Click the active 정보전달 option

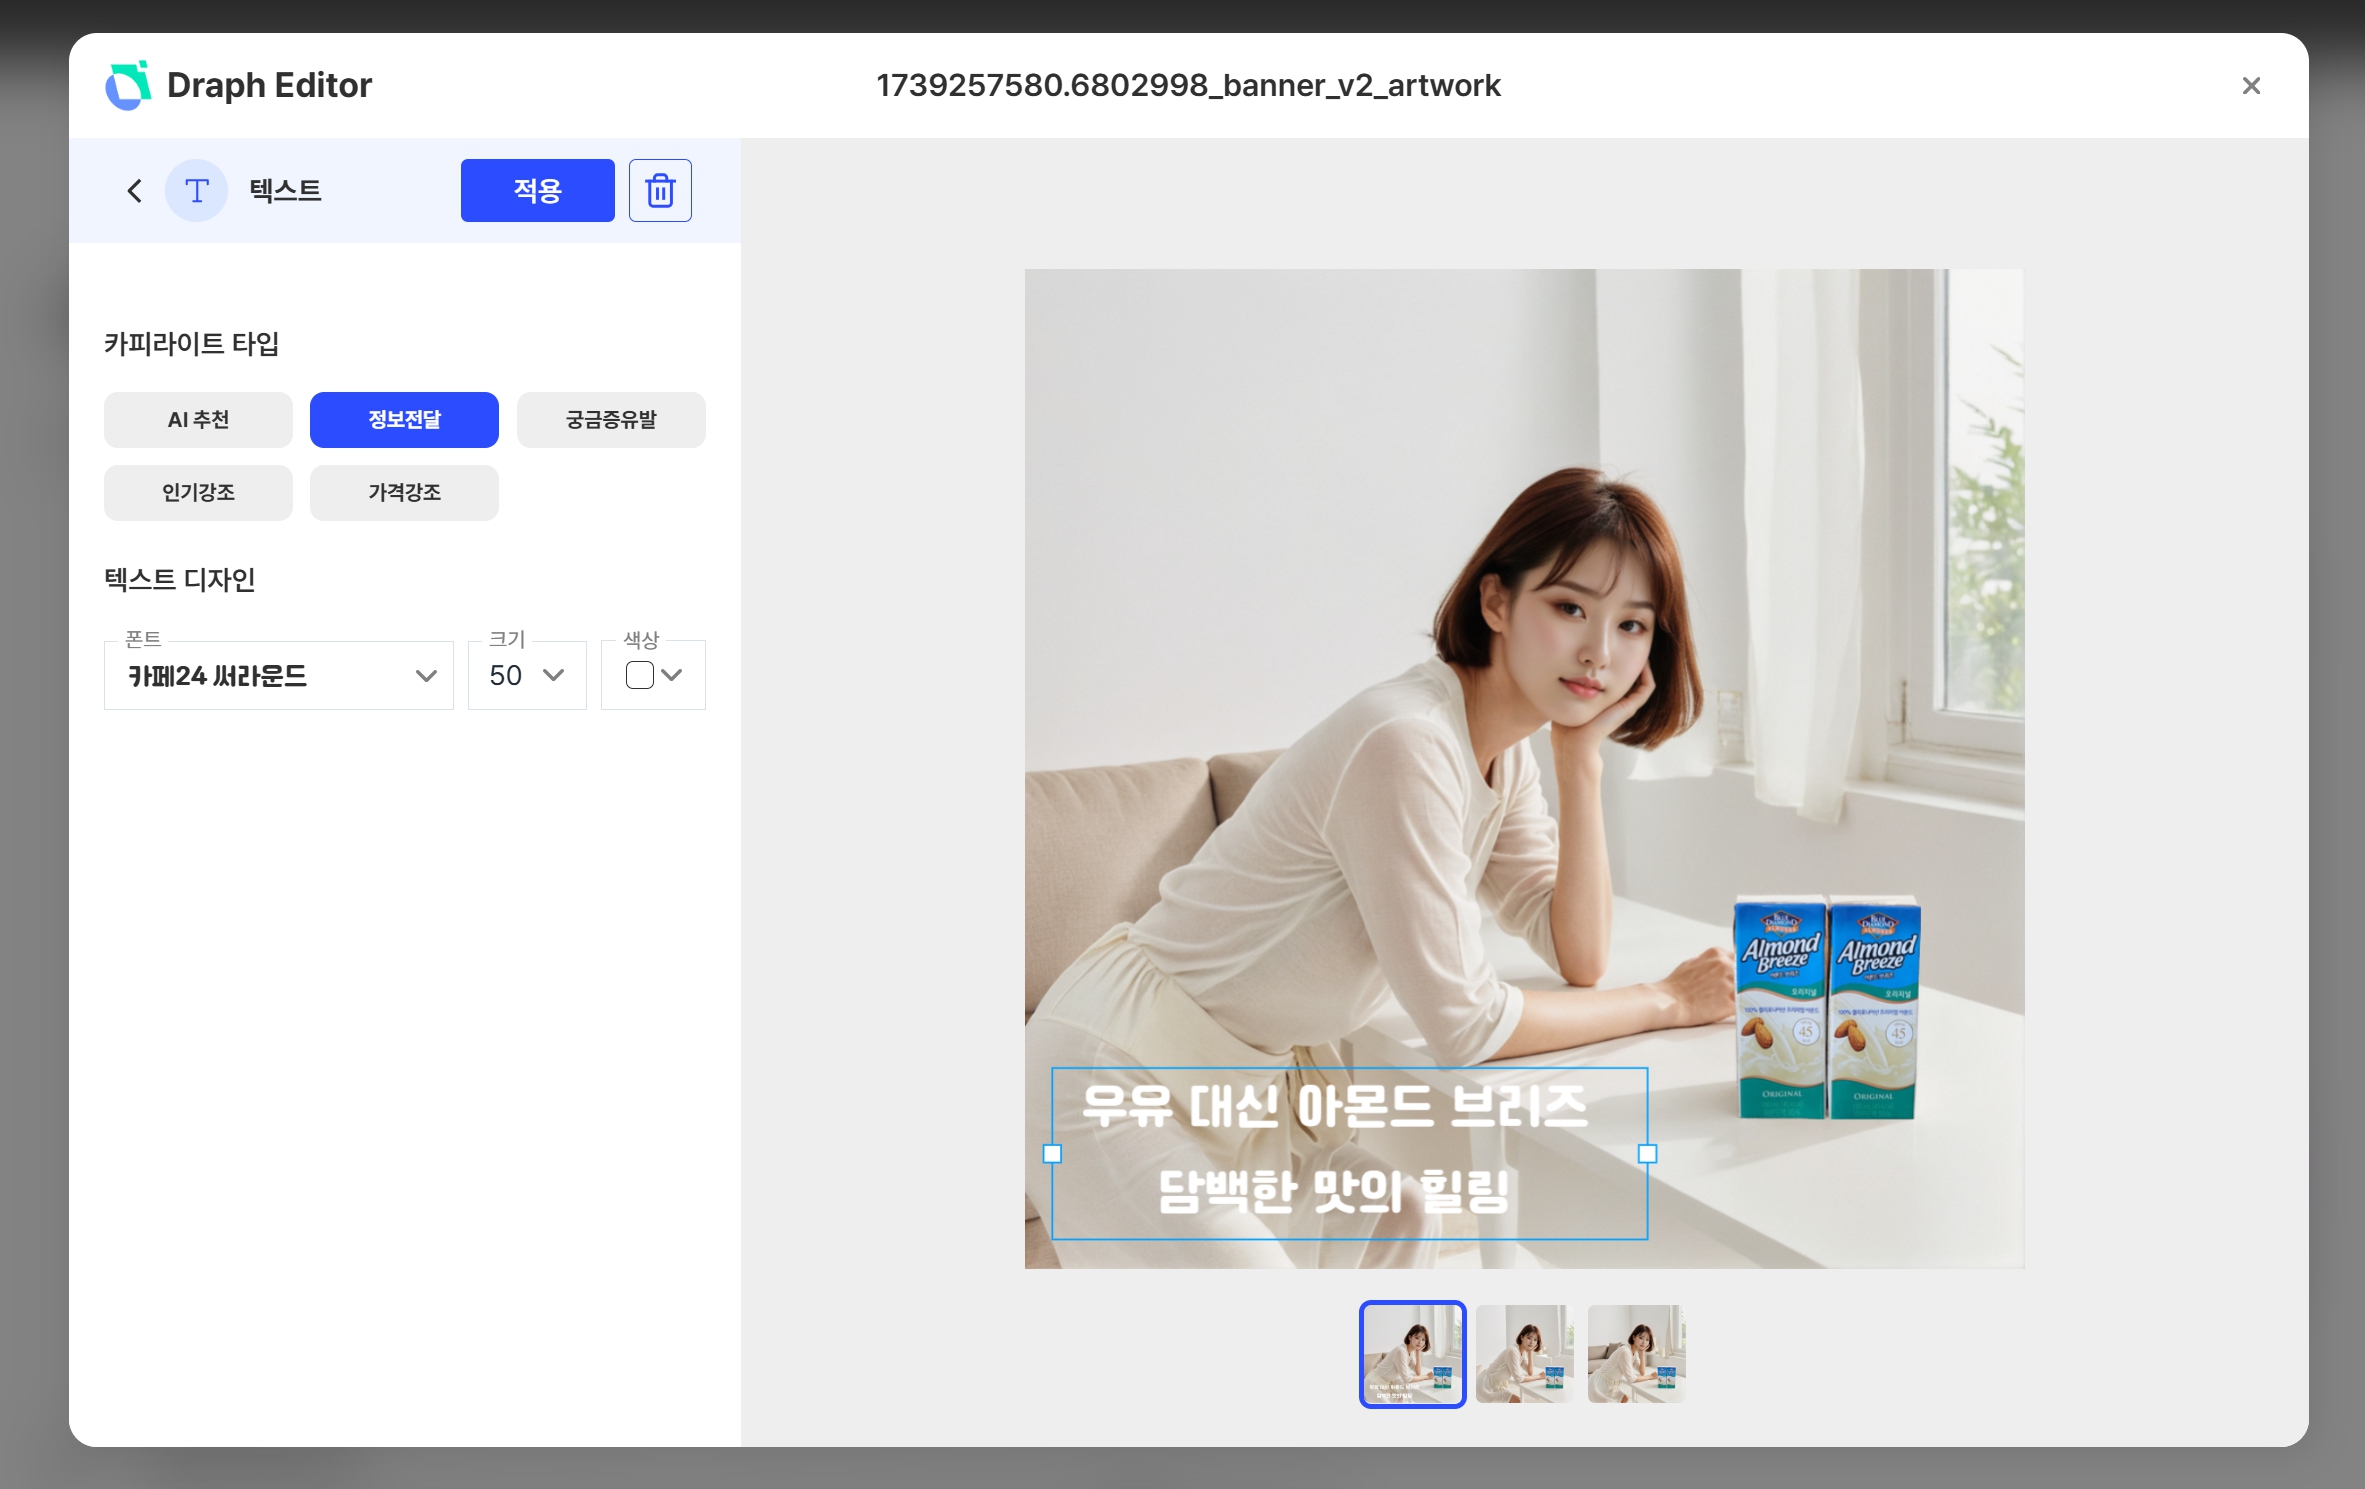tap(404, 420)
